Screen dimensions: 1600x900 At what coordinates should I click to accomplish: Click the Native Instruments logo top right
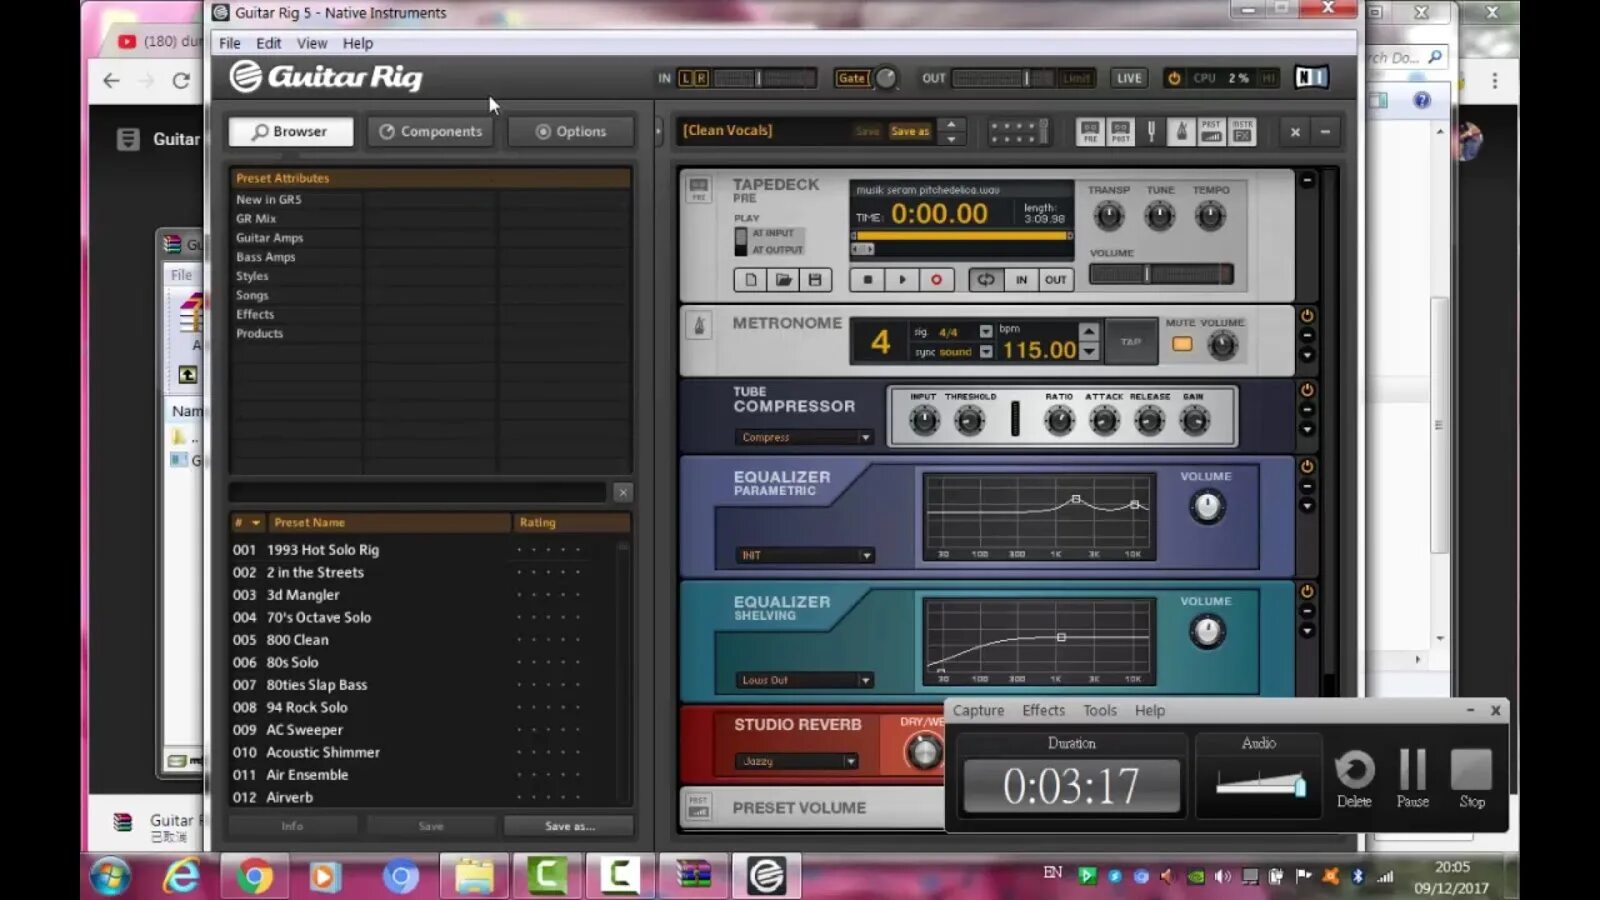(x=1310, y=77)
